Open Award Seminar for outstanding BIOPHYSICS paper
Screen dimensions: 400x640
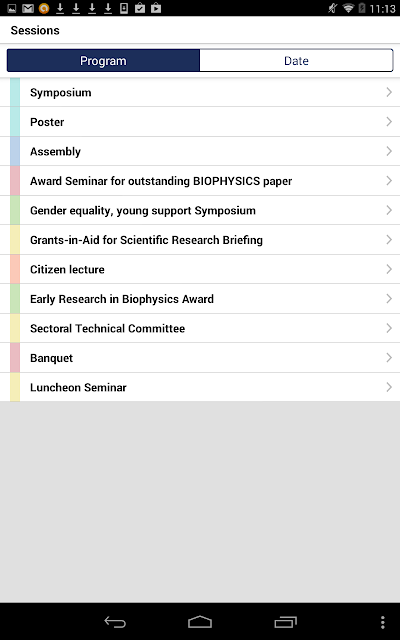point(200,181)
